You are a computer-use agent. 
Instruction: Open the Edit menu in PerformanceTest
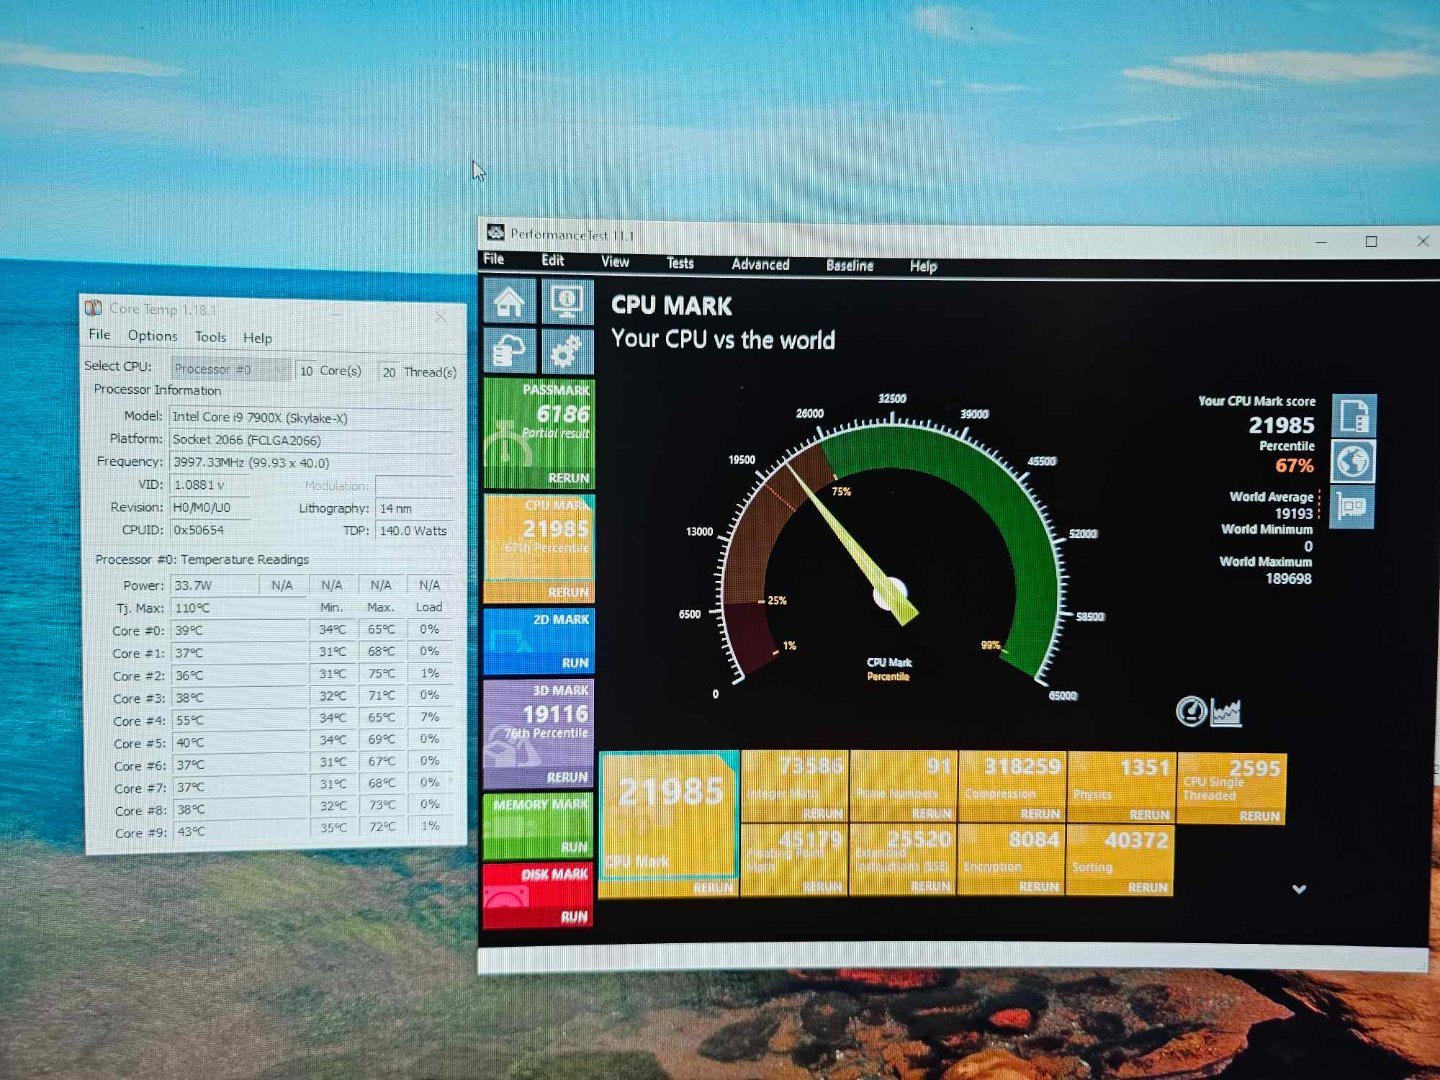(x=553, y=260)
